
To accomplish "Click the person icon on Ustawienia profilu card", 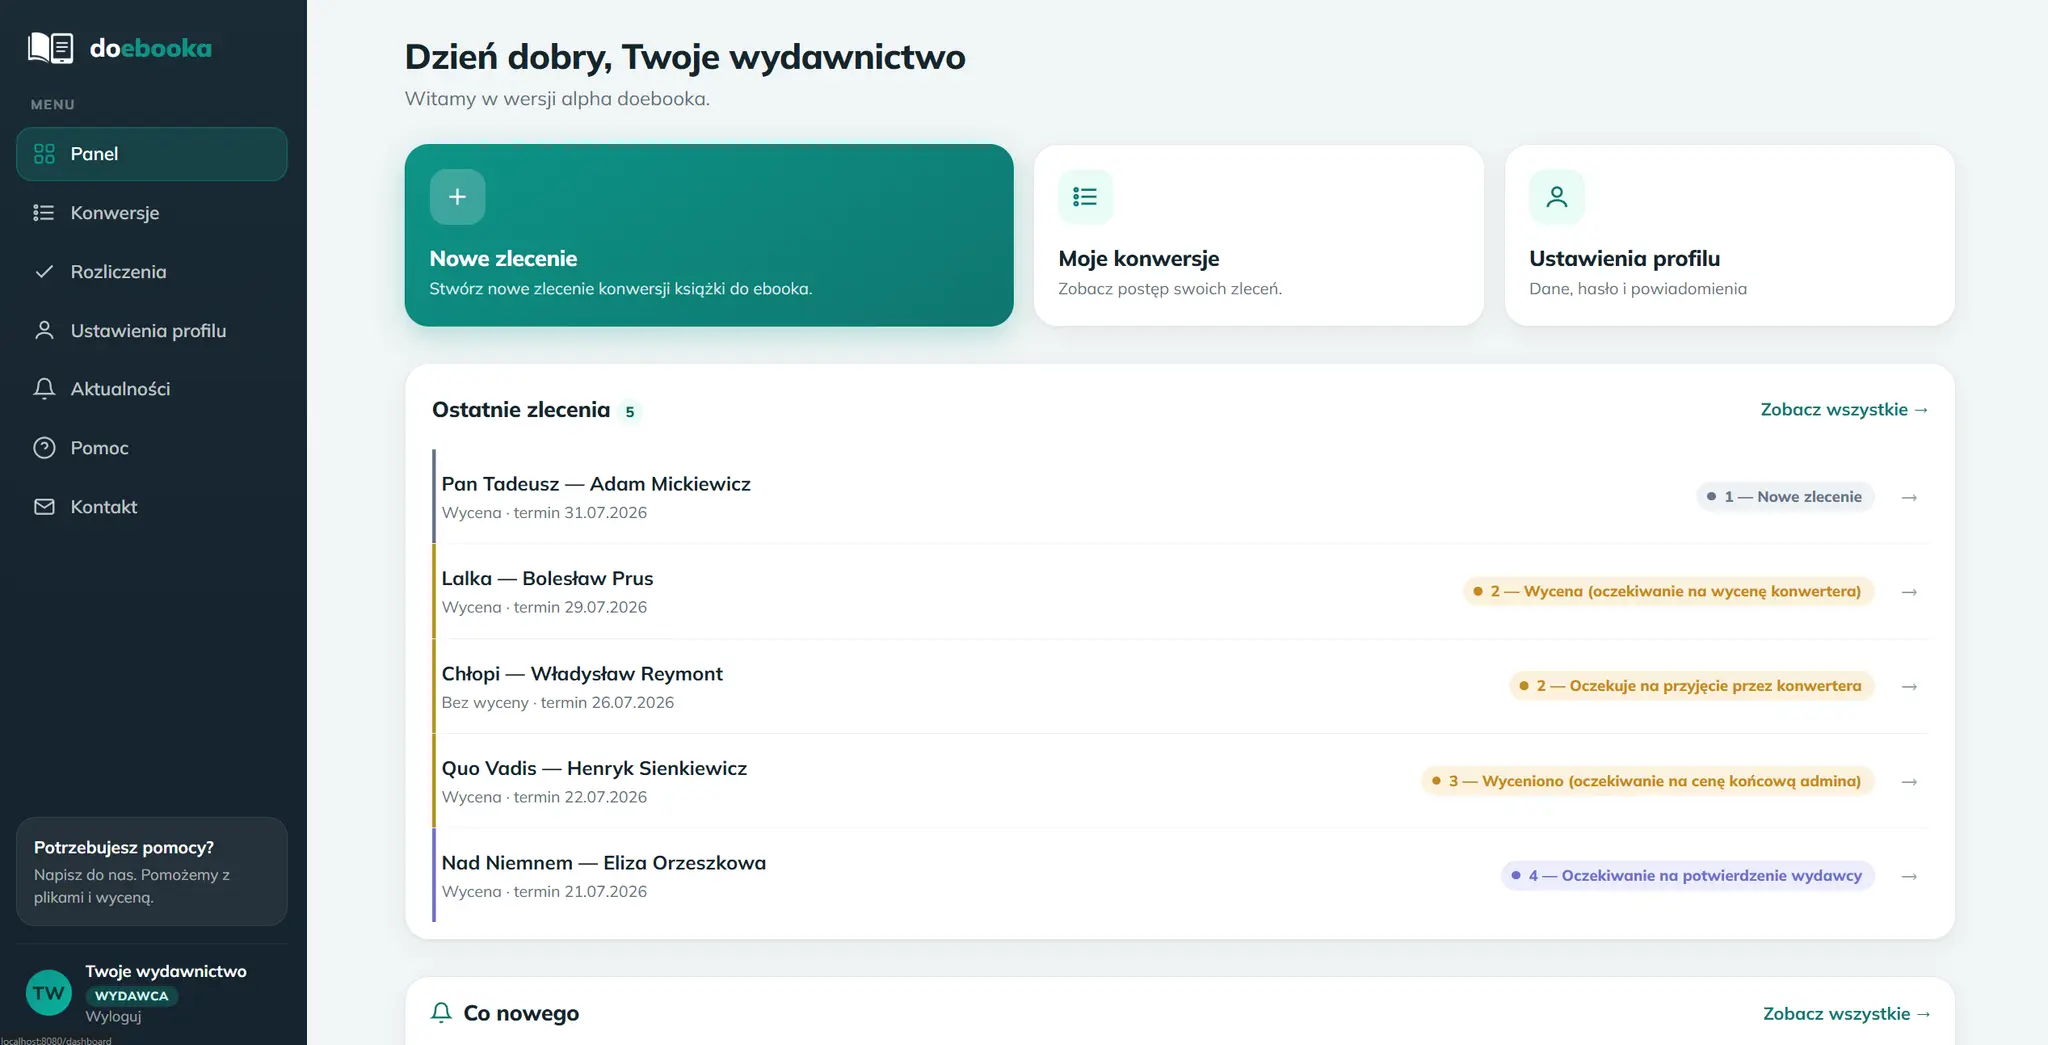I will tap(1557, 197).
